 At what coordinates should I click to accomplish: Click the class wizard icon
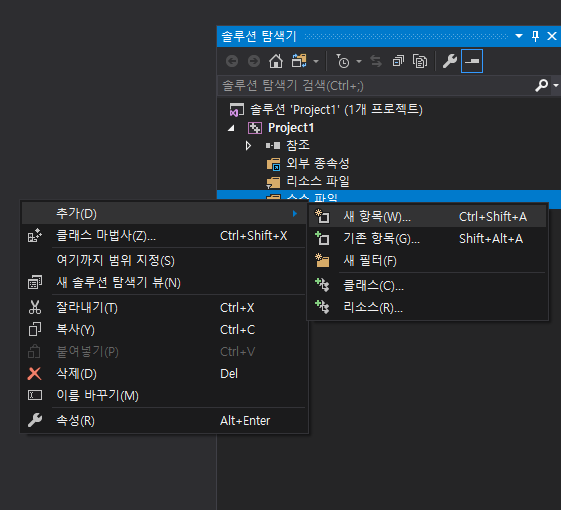[x=35, y=235]
